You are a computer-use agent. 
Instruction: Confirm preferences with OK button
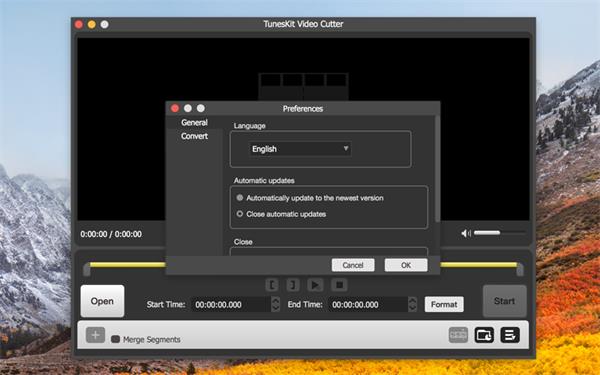point(406,265)
